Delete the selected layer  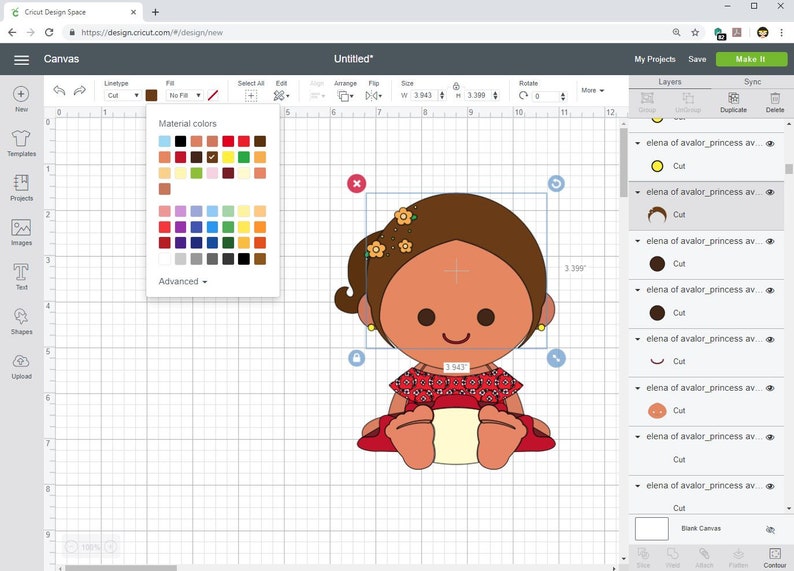coord(775,102)
